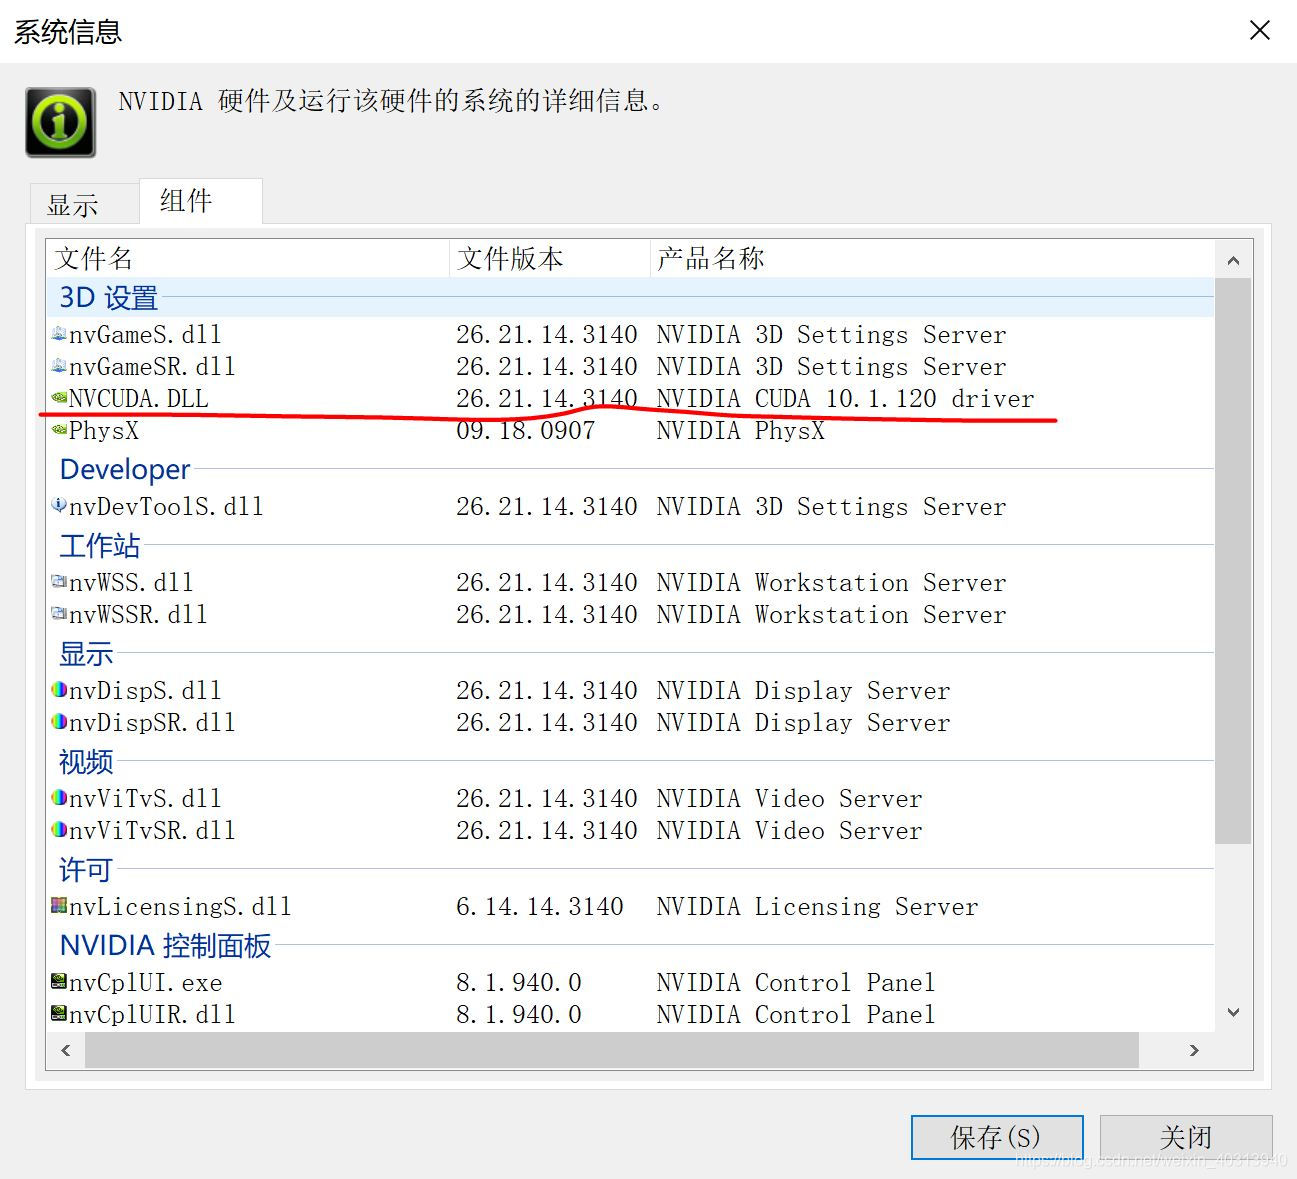Click nvWSS.dll "NVIDIA Workstation Server" text
1297x1179 pixels.
(832, 582)
